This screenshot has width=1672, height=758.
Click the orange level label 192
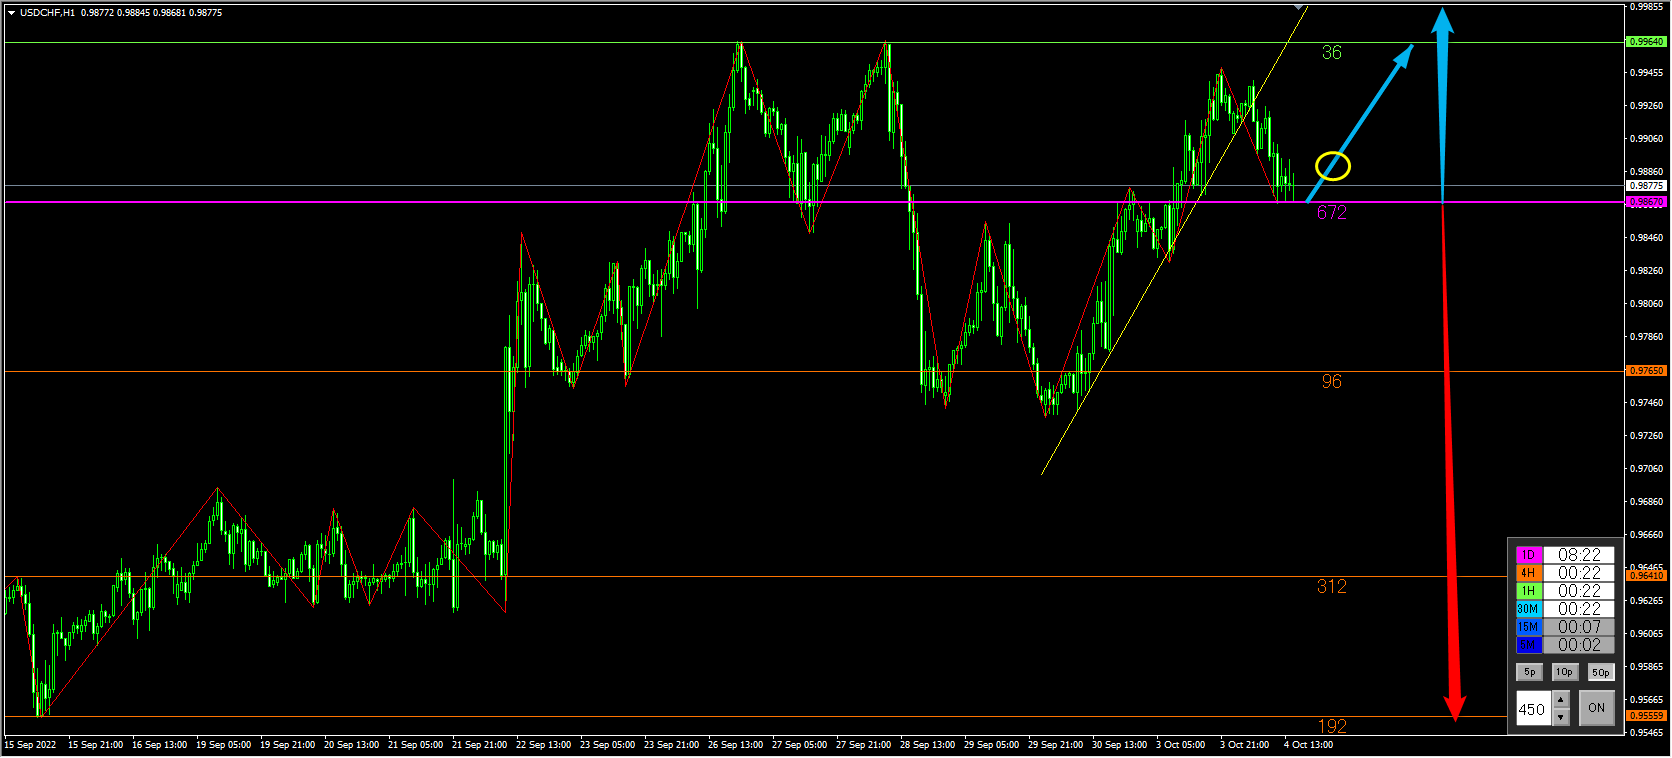tap(1332, 726)
